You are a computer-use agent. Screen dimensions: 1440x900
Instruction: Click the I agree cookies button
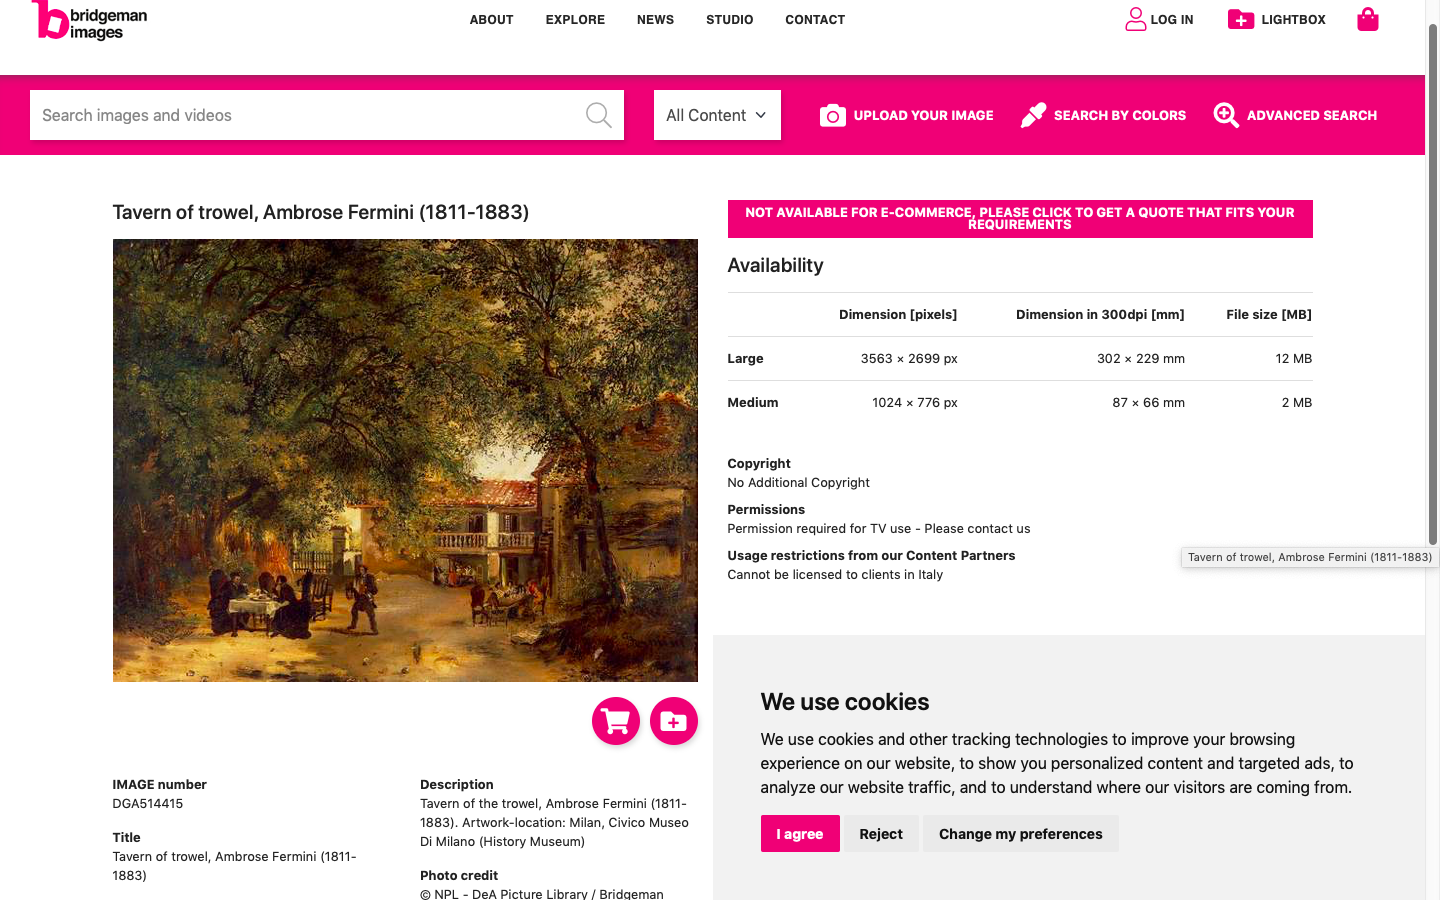pyautogui.click(x=800, y=834)
